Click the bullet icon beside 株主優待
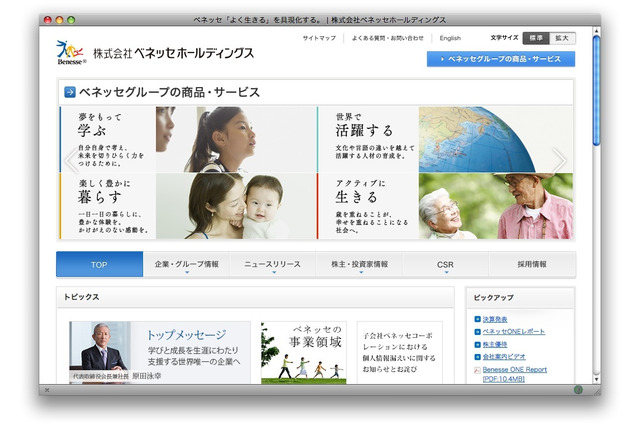The height and width of the screenshot is (426, 640). click(x=477, y=344)
